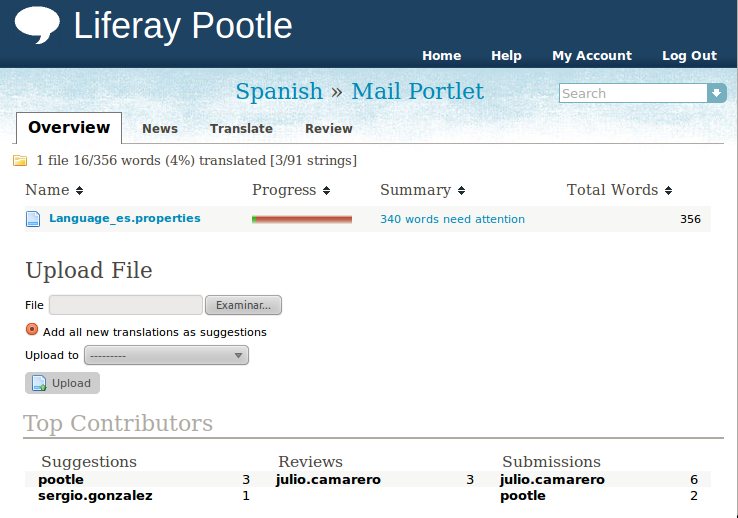Sort by Progress column arrows
Image resolution: width=738 pixels, height=518 pixels.
pyautogui.click(x=326, y=191)
